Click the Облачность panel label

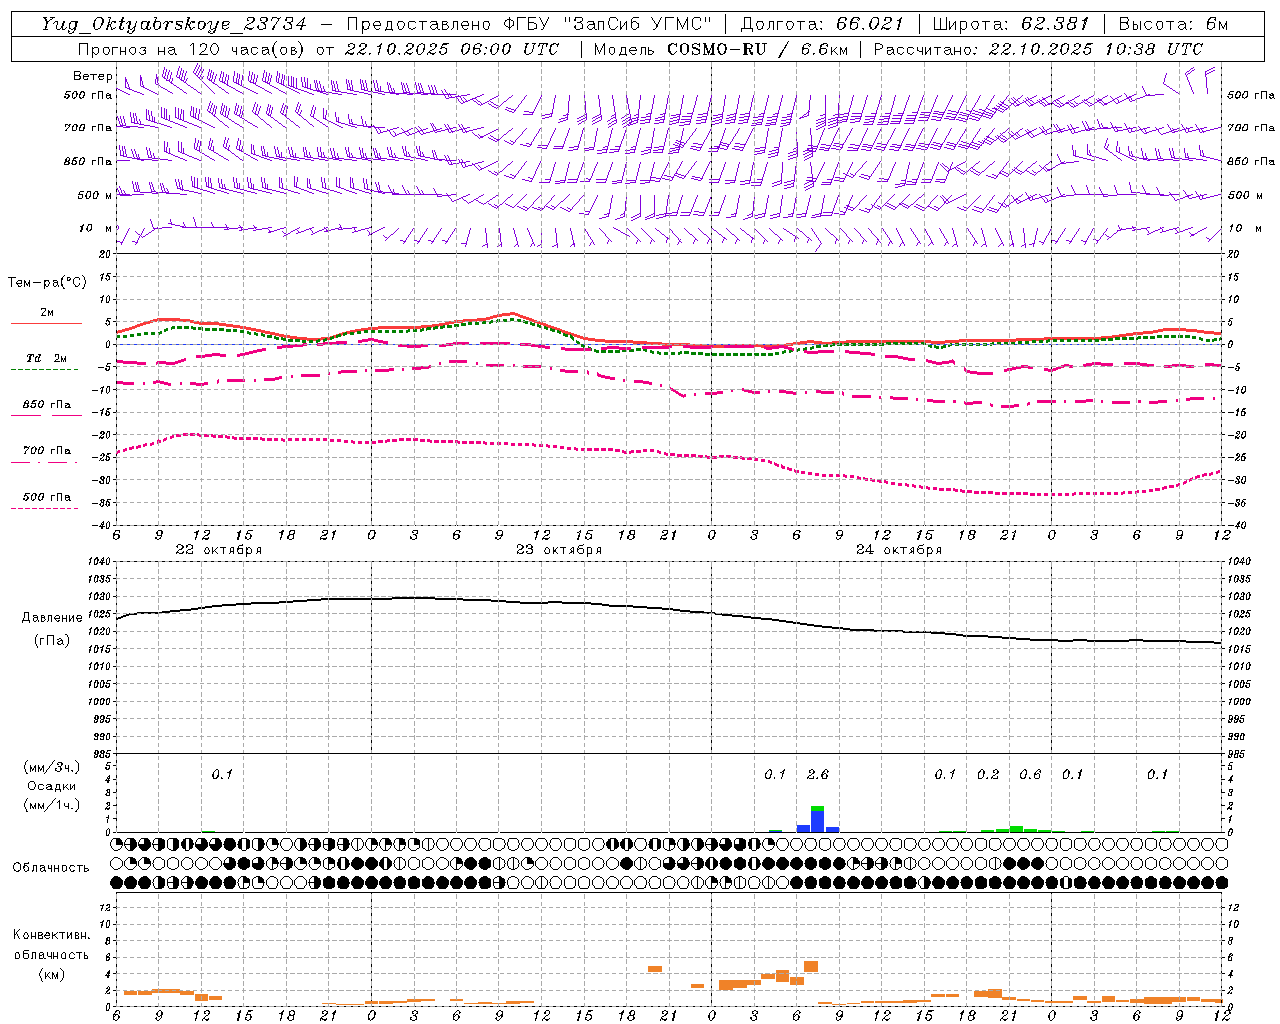[51, 868]
